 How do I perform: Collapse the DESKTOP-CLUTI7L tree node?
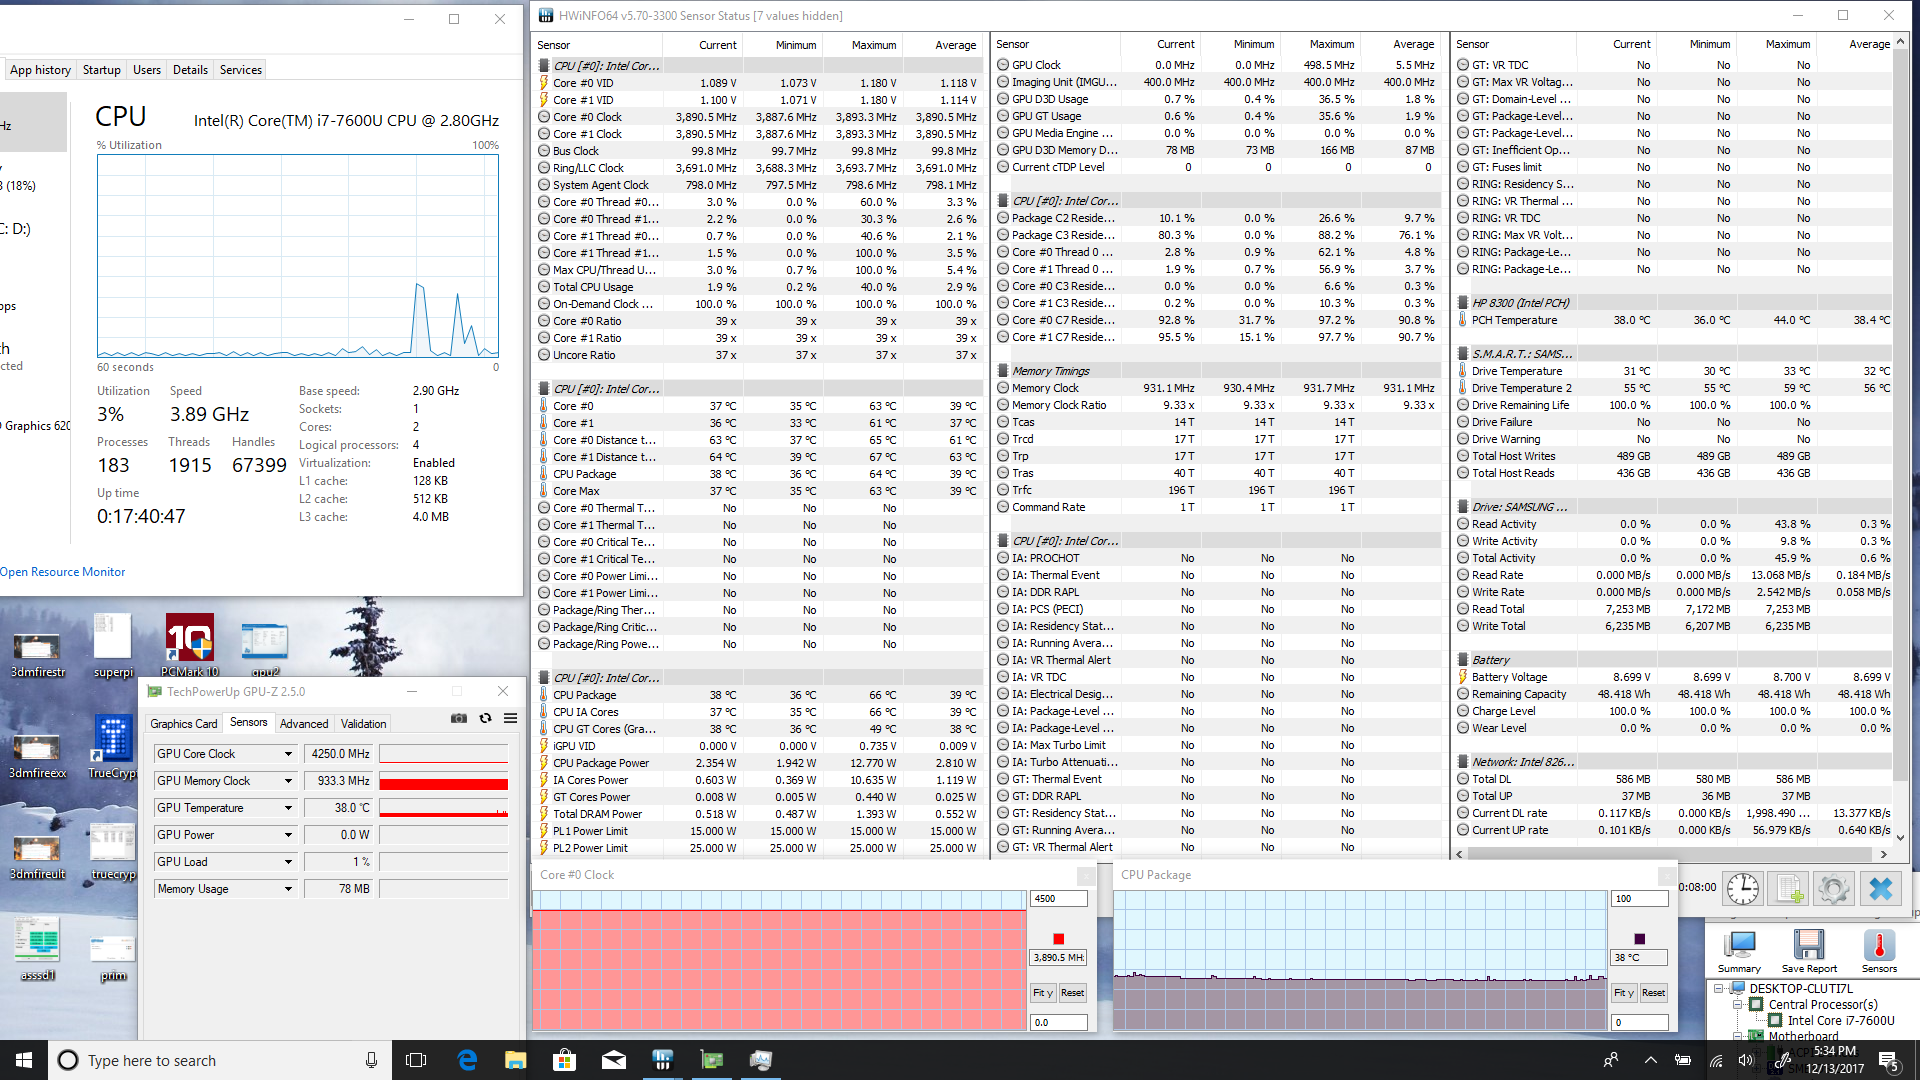[1719, 988]
